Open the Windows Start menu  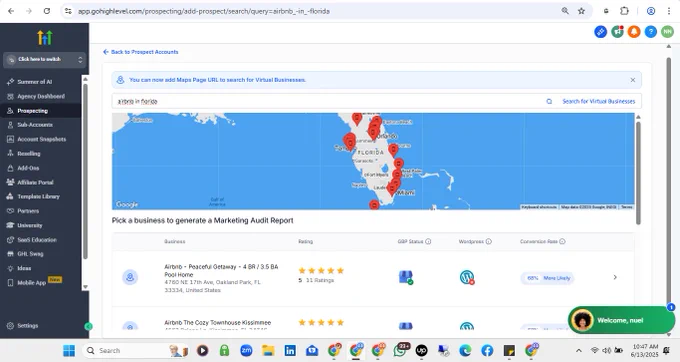tap(69, 350)
